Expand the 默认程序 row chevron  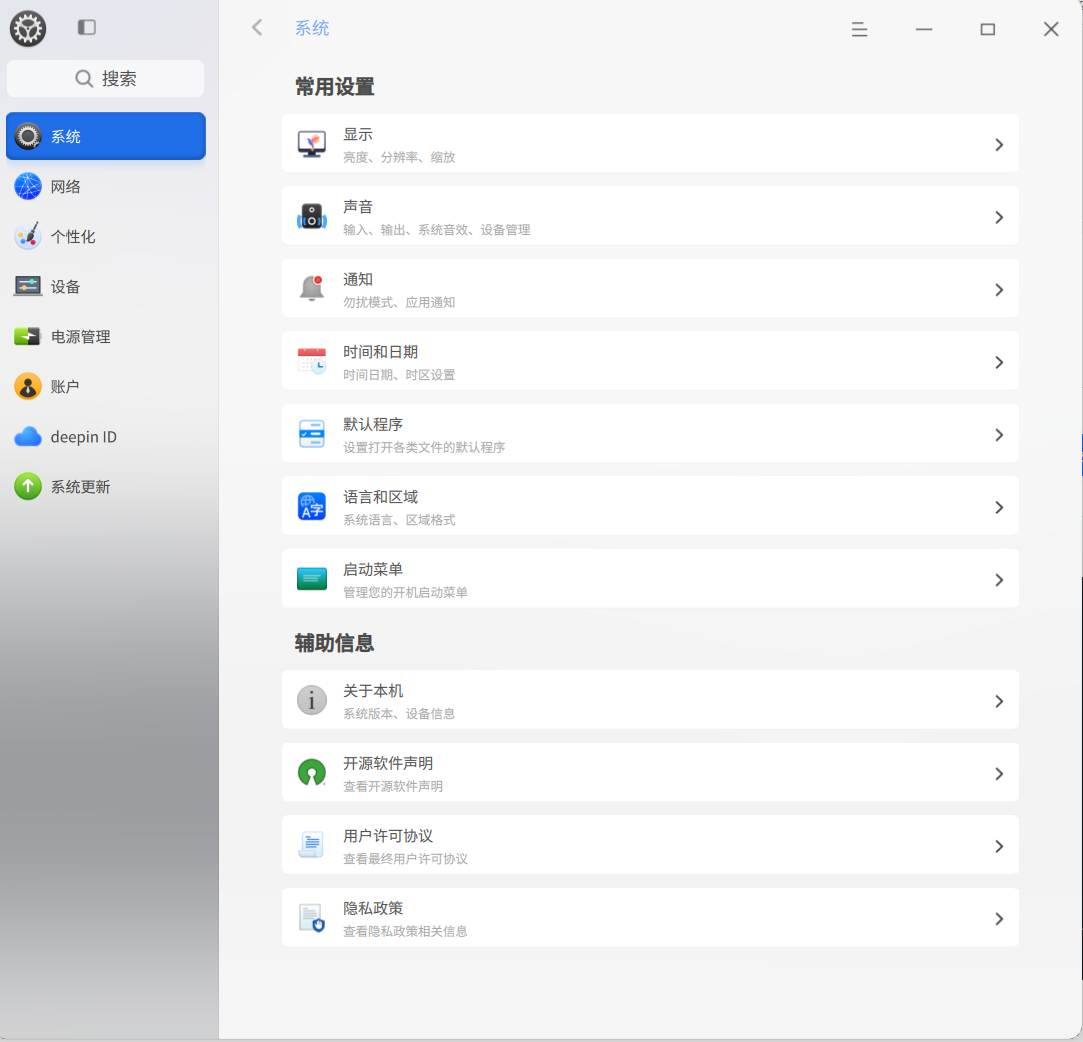pyautogui.click(x=999, y=434)
